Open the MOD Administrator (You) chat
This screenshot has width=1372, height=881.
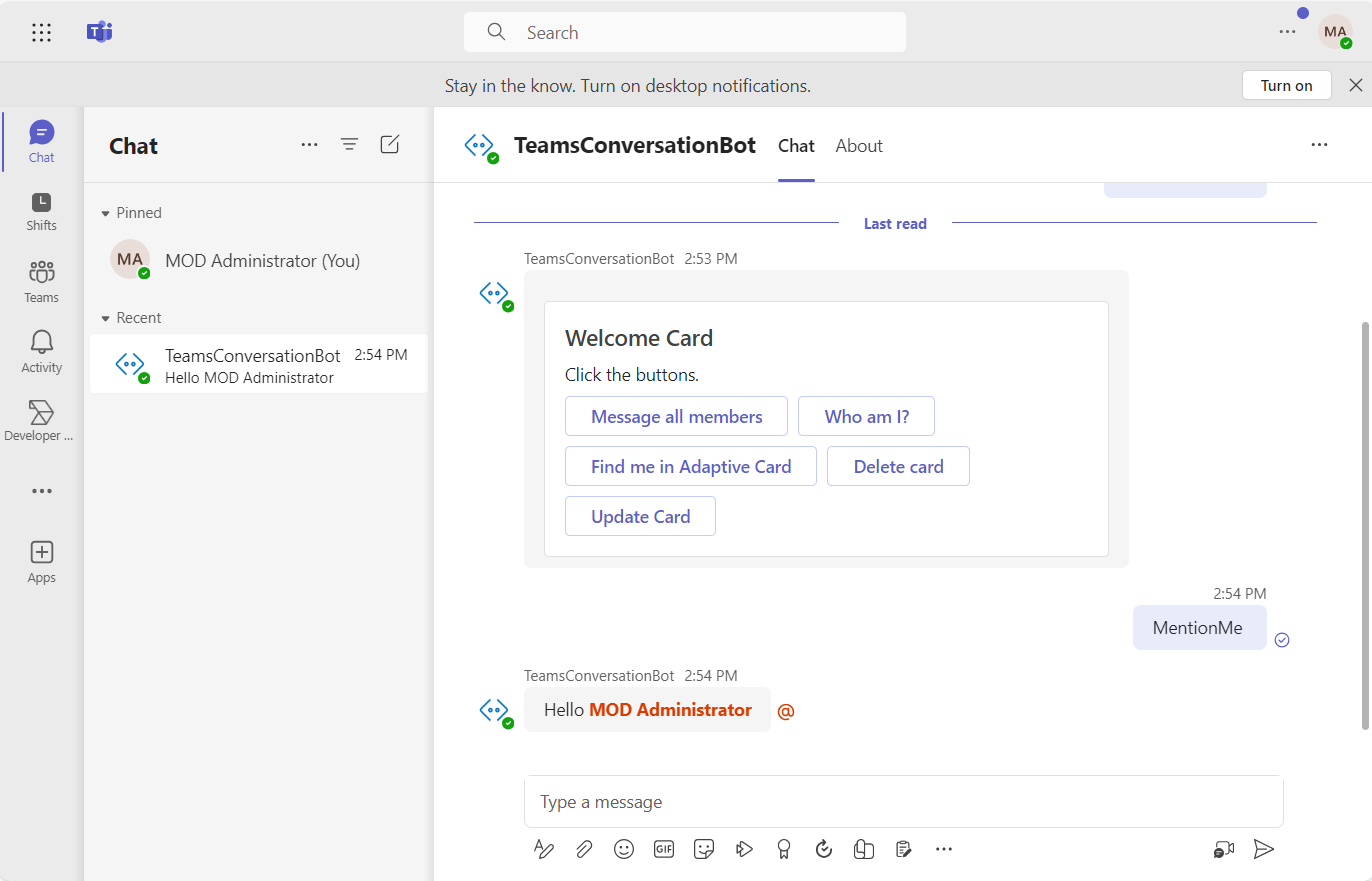pyautogui.click(x=258, y=260)
